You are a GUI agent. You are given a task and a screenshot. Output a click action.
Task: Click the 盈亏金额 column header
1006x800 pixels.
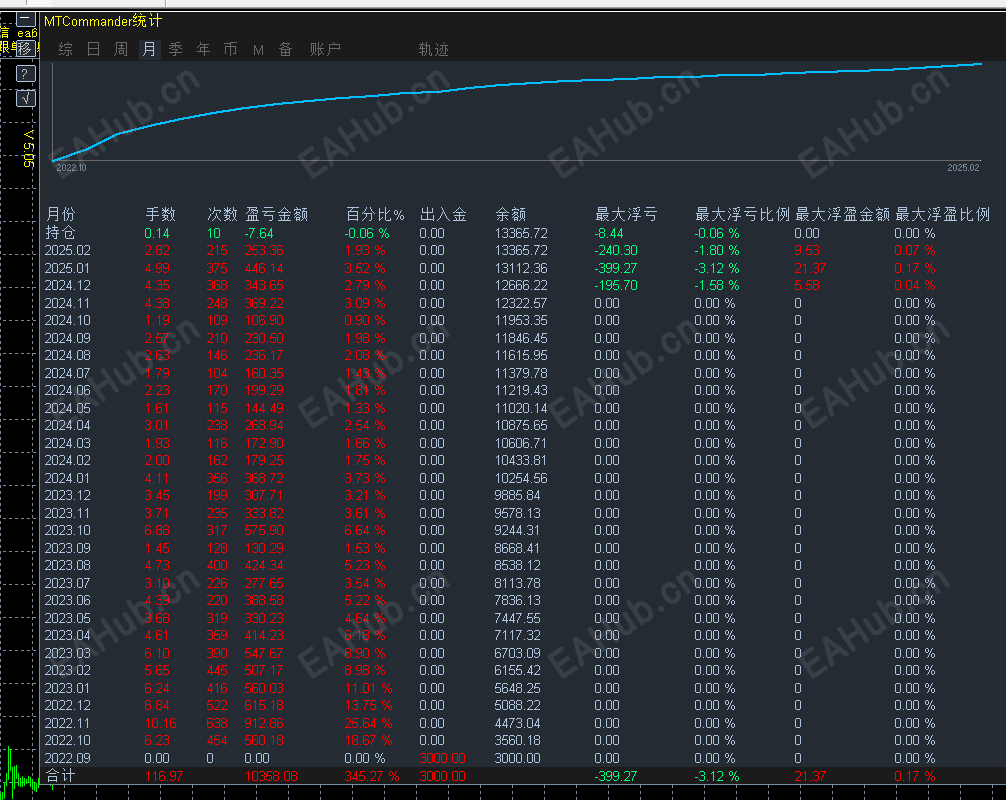click(x=277, y=214)
